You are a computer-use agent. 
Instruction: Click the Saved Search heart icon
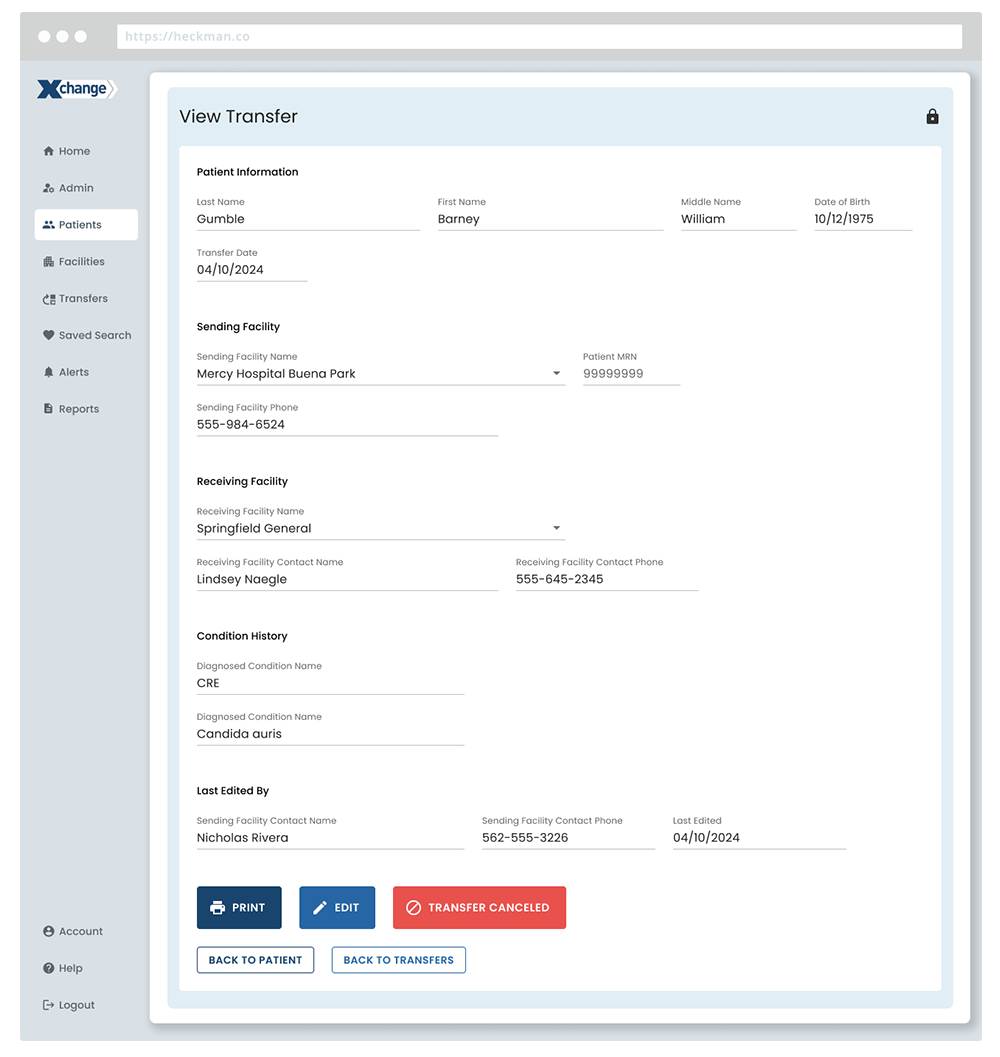coord(48,336)
